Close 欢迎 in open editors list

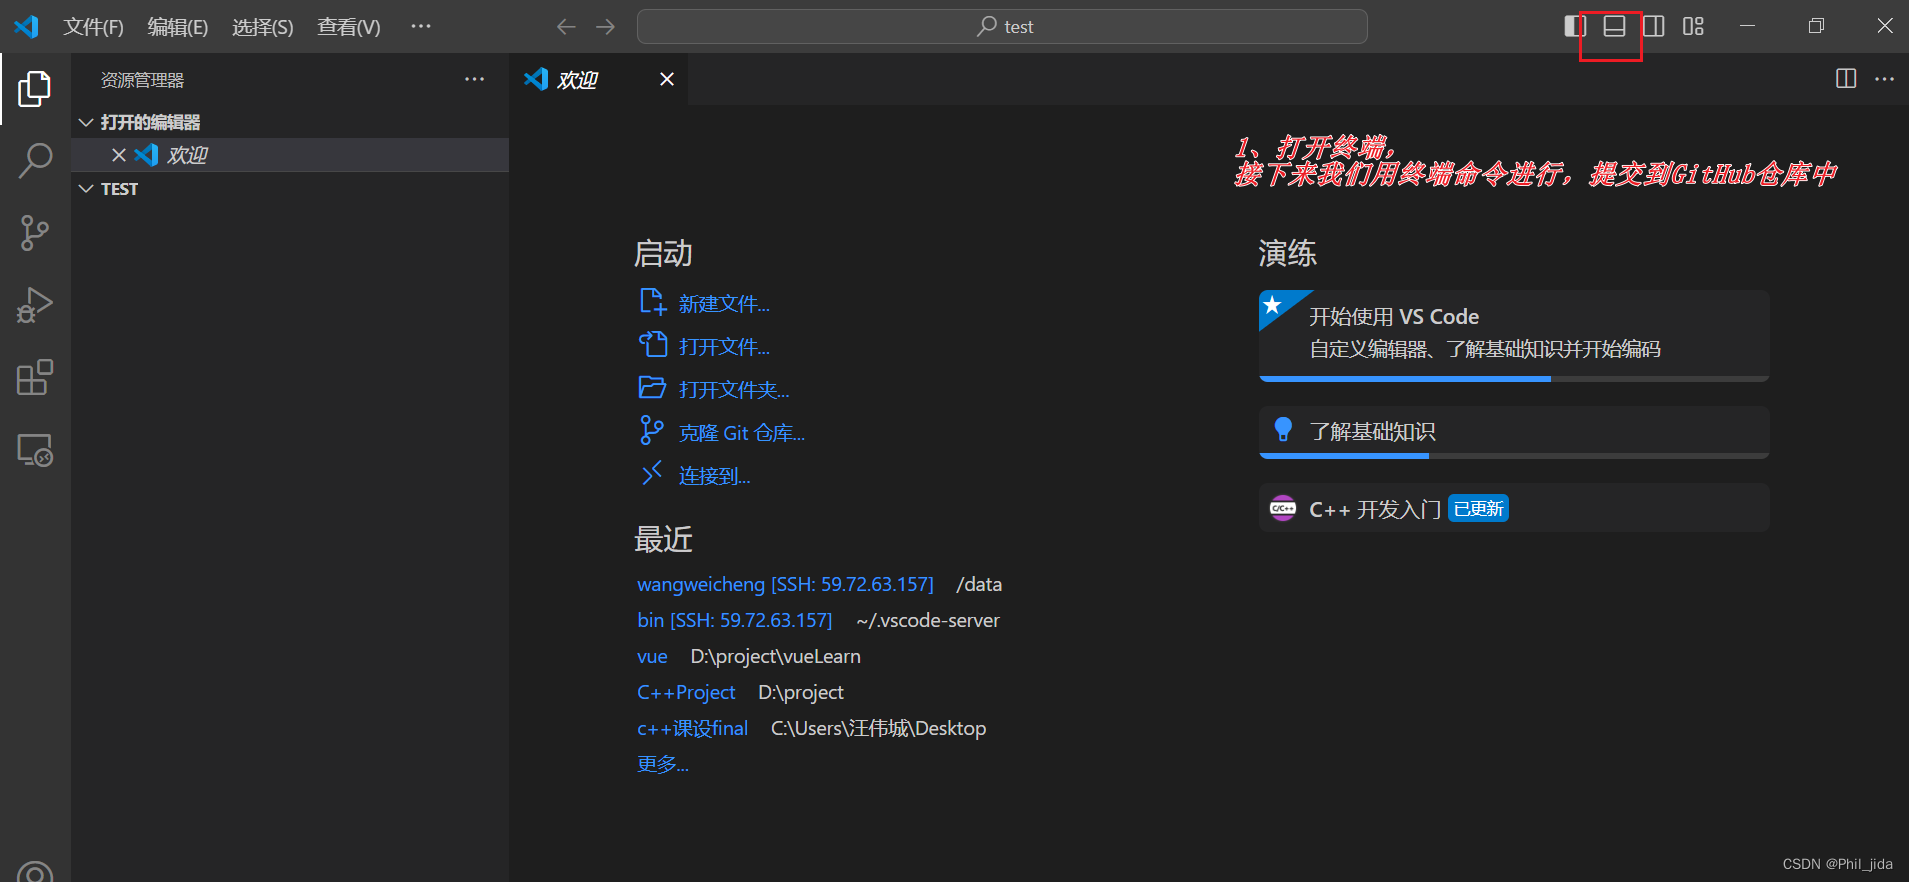119,155
